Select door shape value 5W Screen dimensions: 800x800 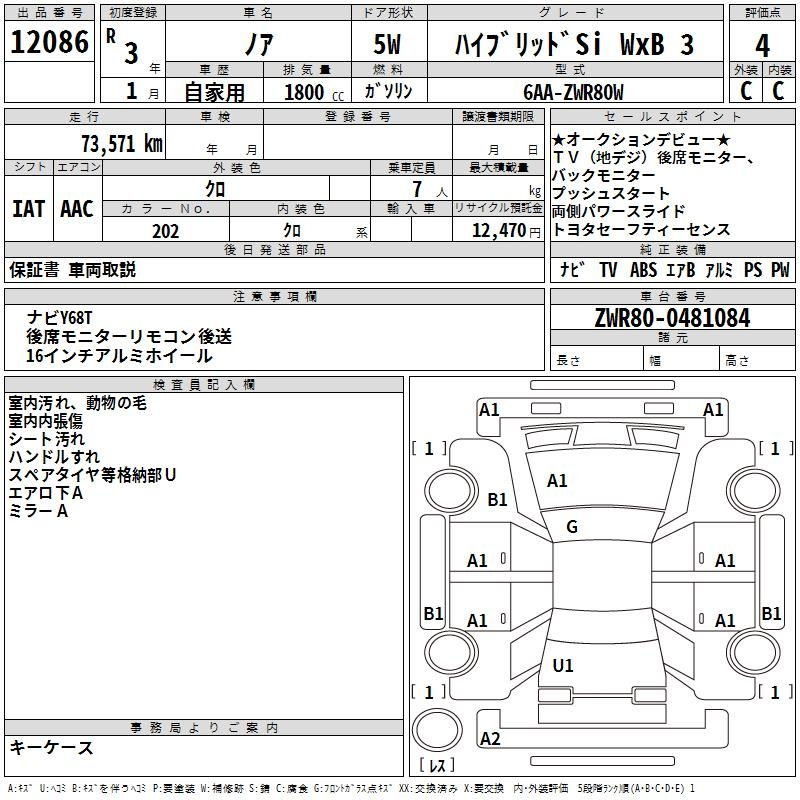point(387,44)
